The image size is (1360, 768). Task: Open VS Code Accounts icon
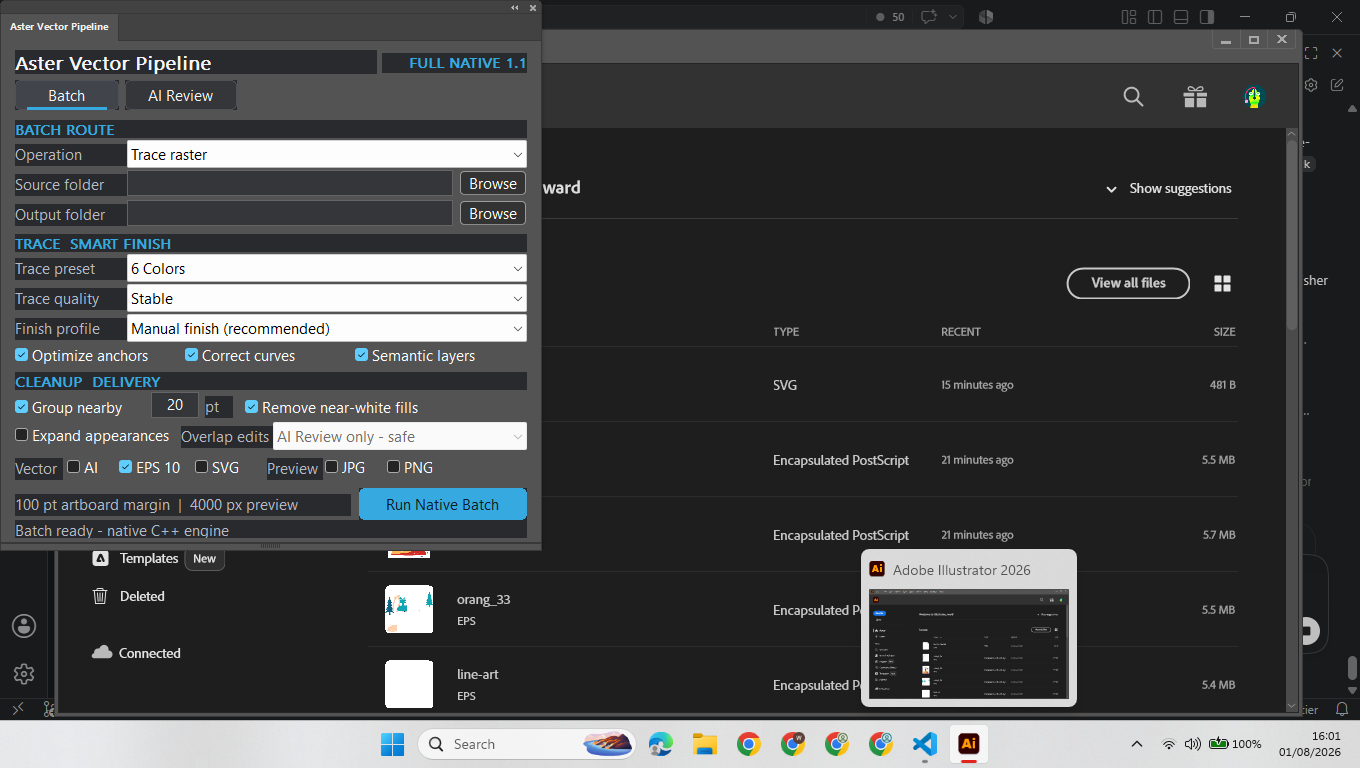24,626
